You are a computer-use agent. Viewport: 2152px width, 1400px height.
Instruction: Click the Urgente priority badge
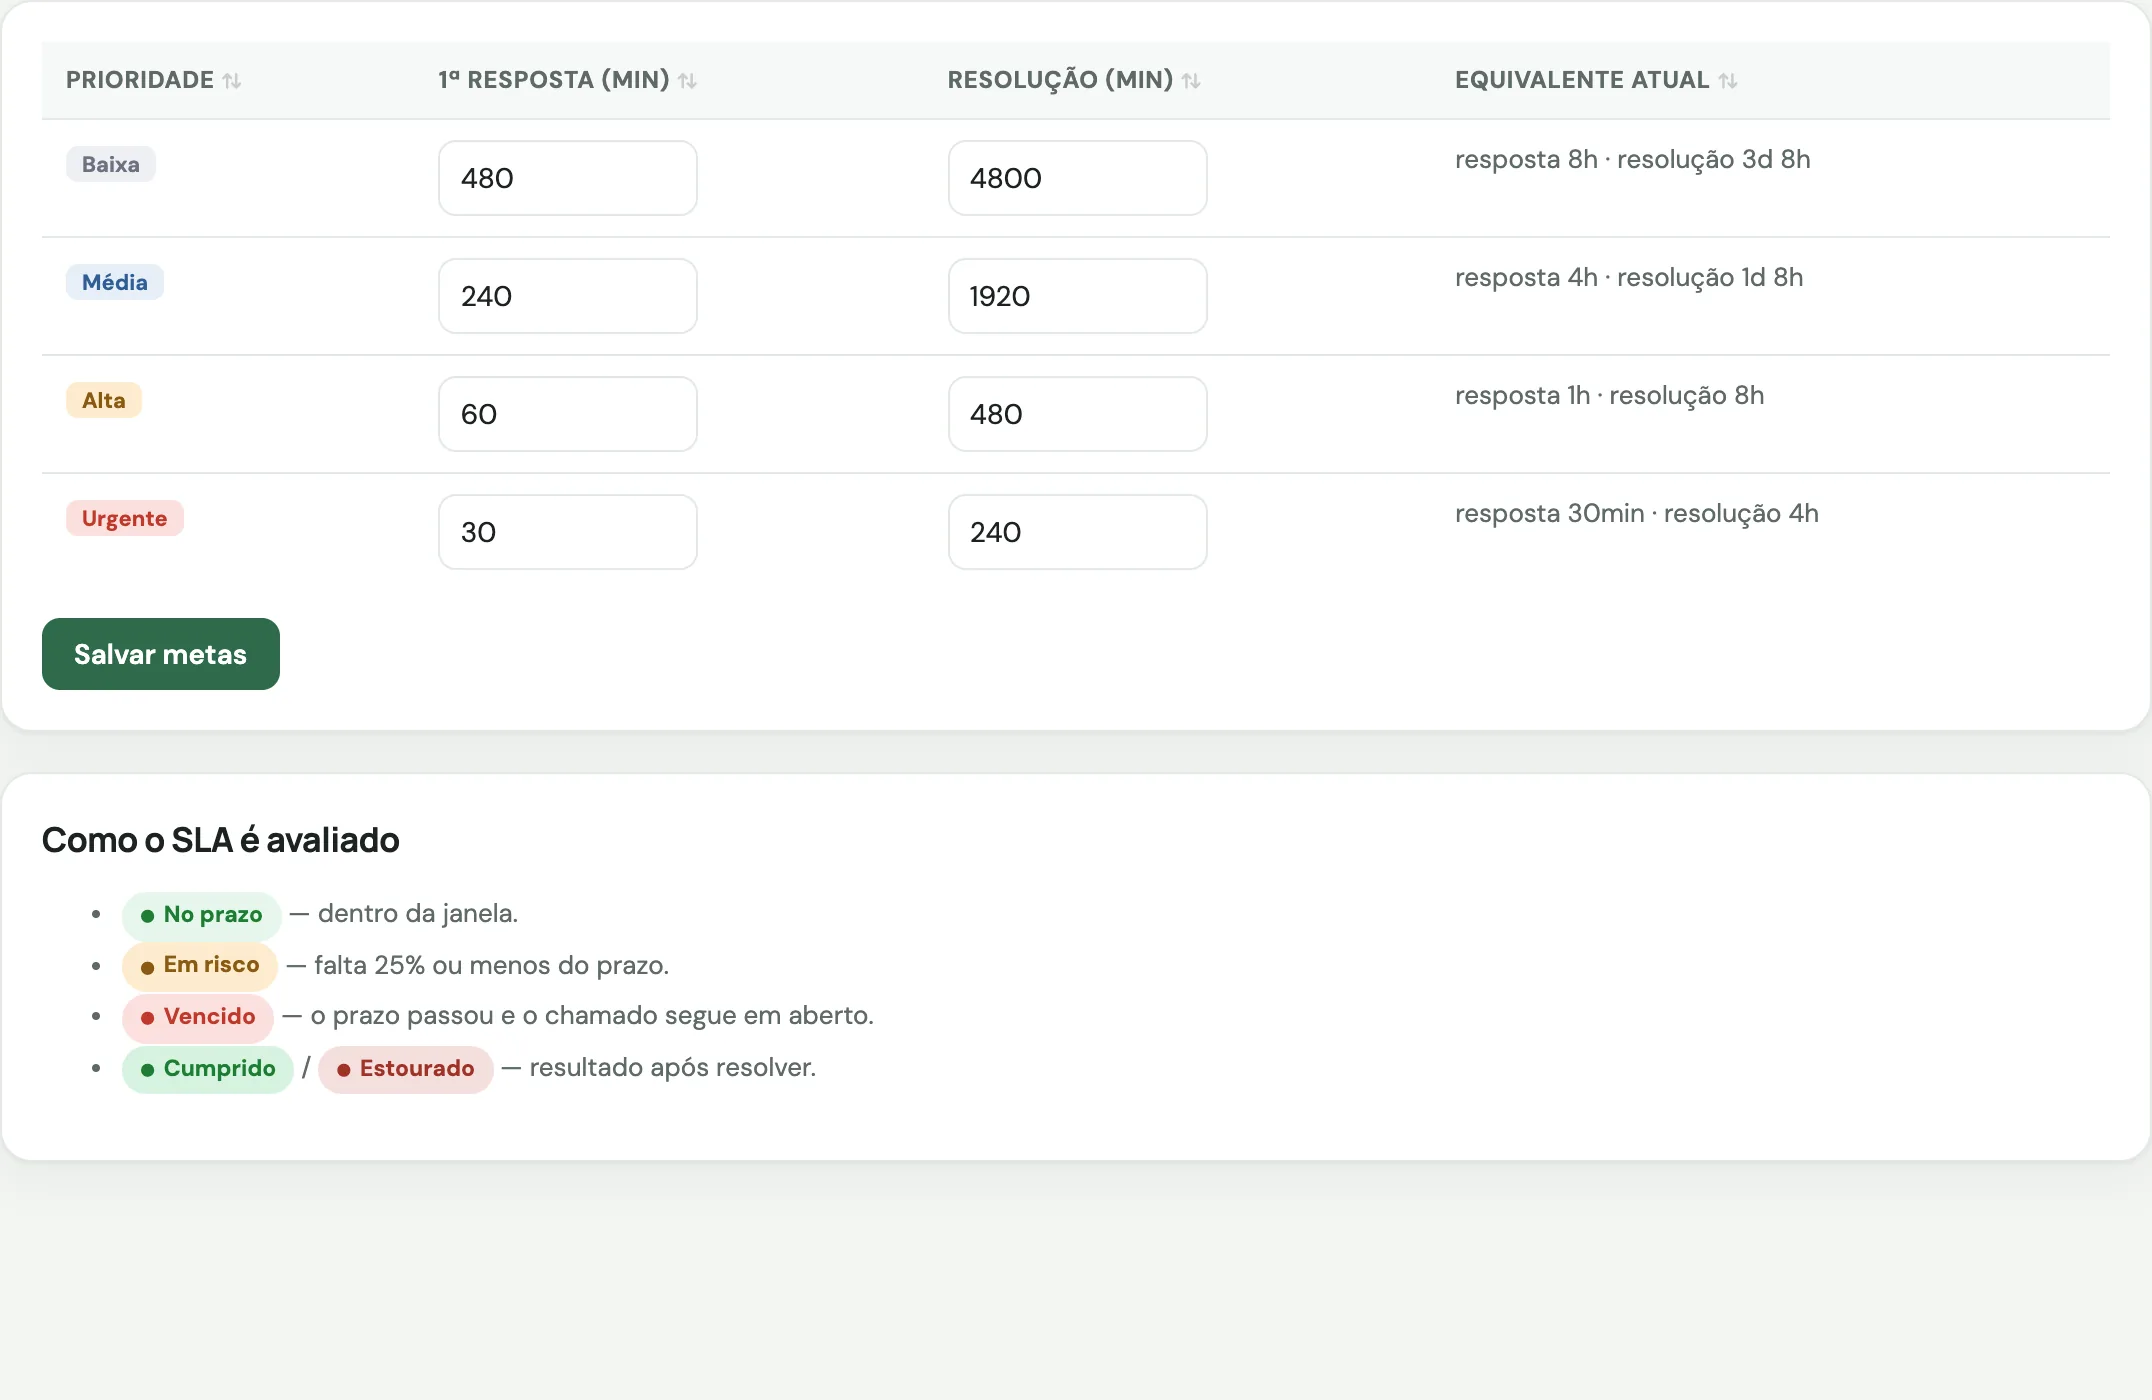125,518
